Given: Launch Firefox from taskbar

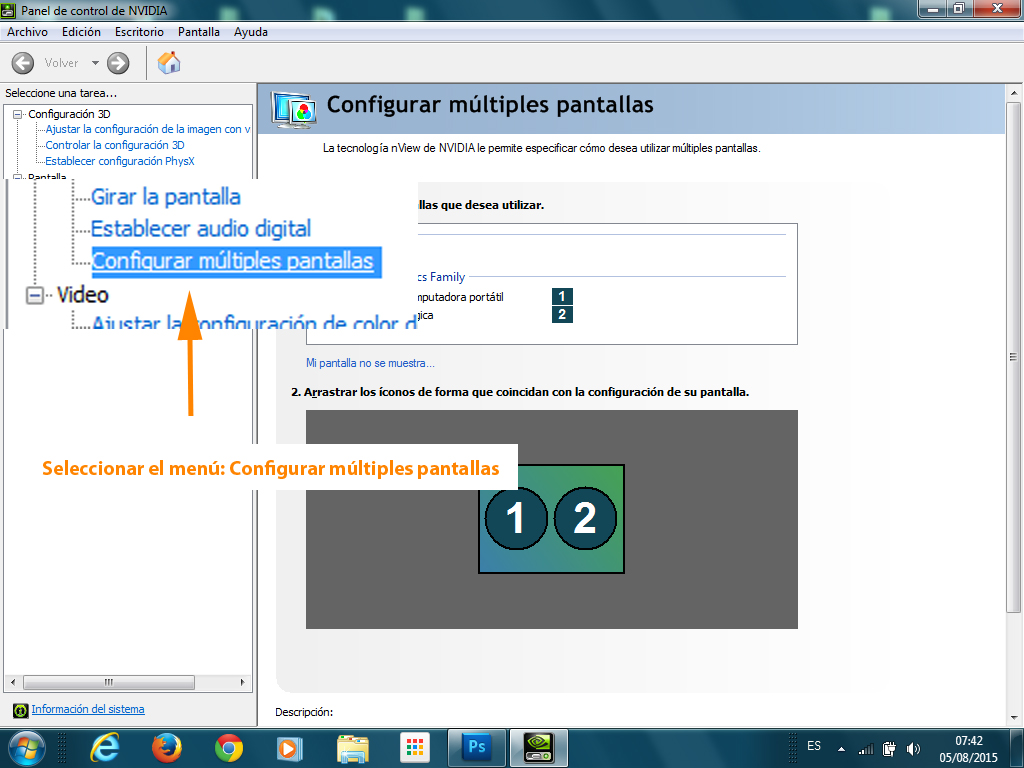Looking at the screenshot, I should (x=167, y=748).
